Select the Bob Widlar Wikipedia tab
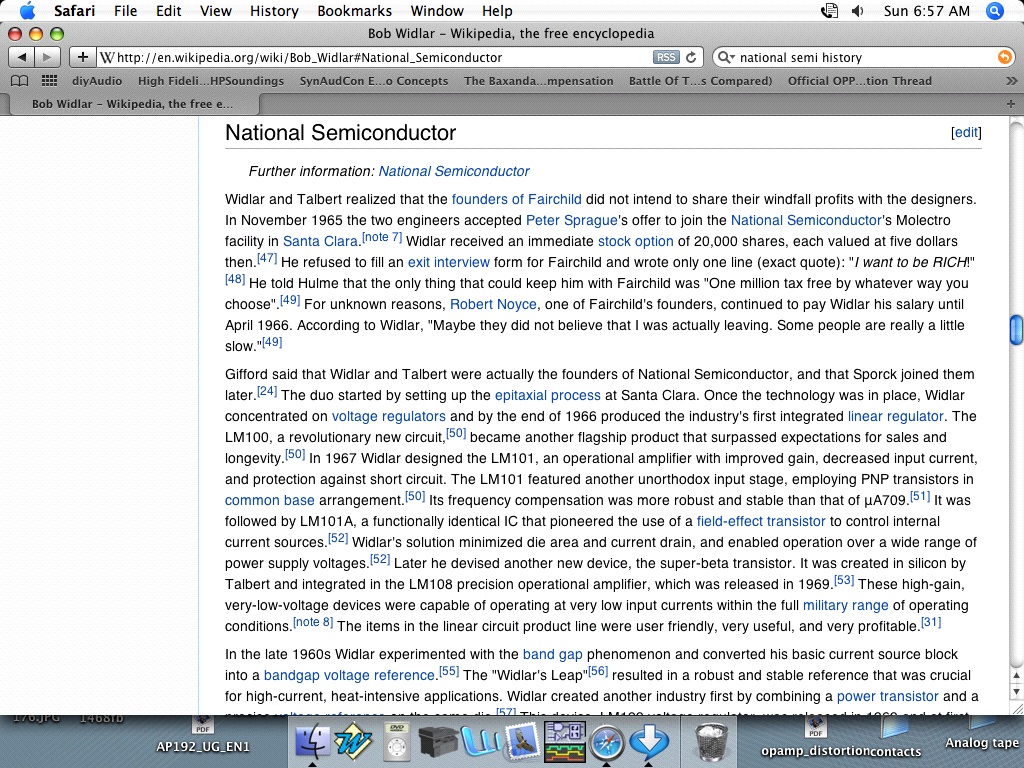The image size is (1024, 768). 132,104
